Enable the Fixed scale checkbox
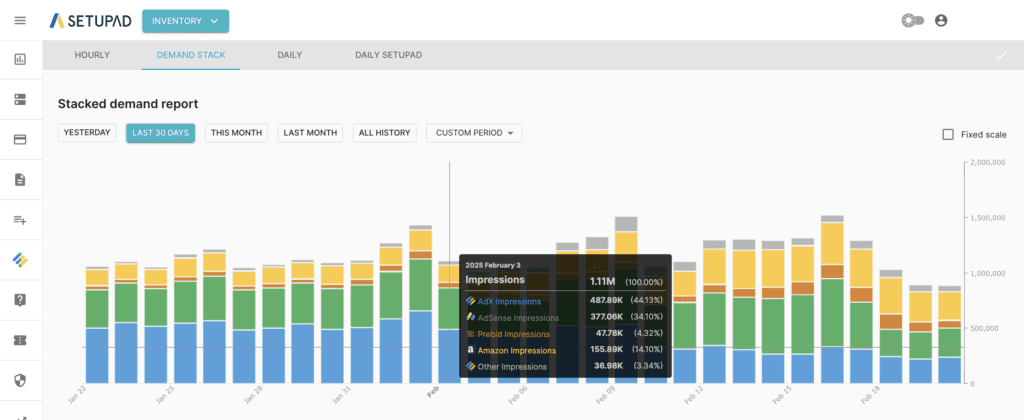The height and width of the screenshot is (420, 1024). point(948,134)
